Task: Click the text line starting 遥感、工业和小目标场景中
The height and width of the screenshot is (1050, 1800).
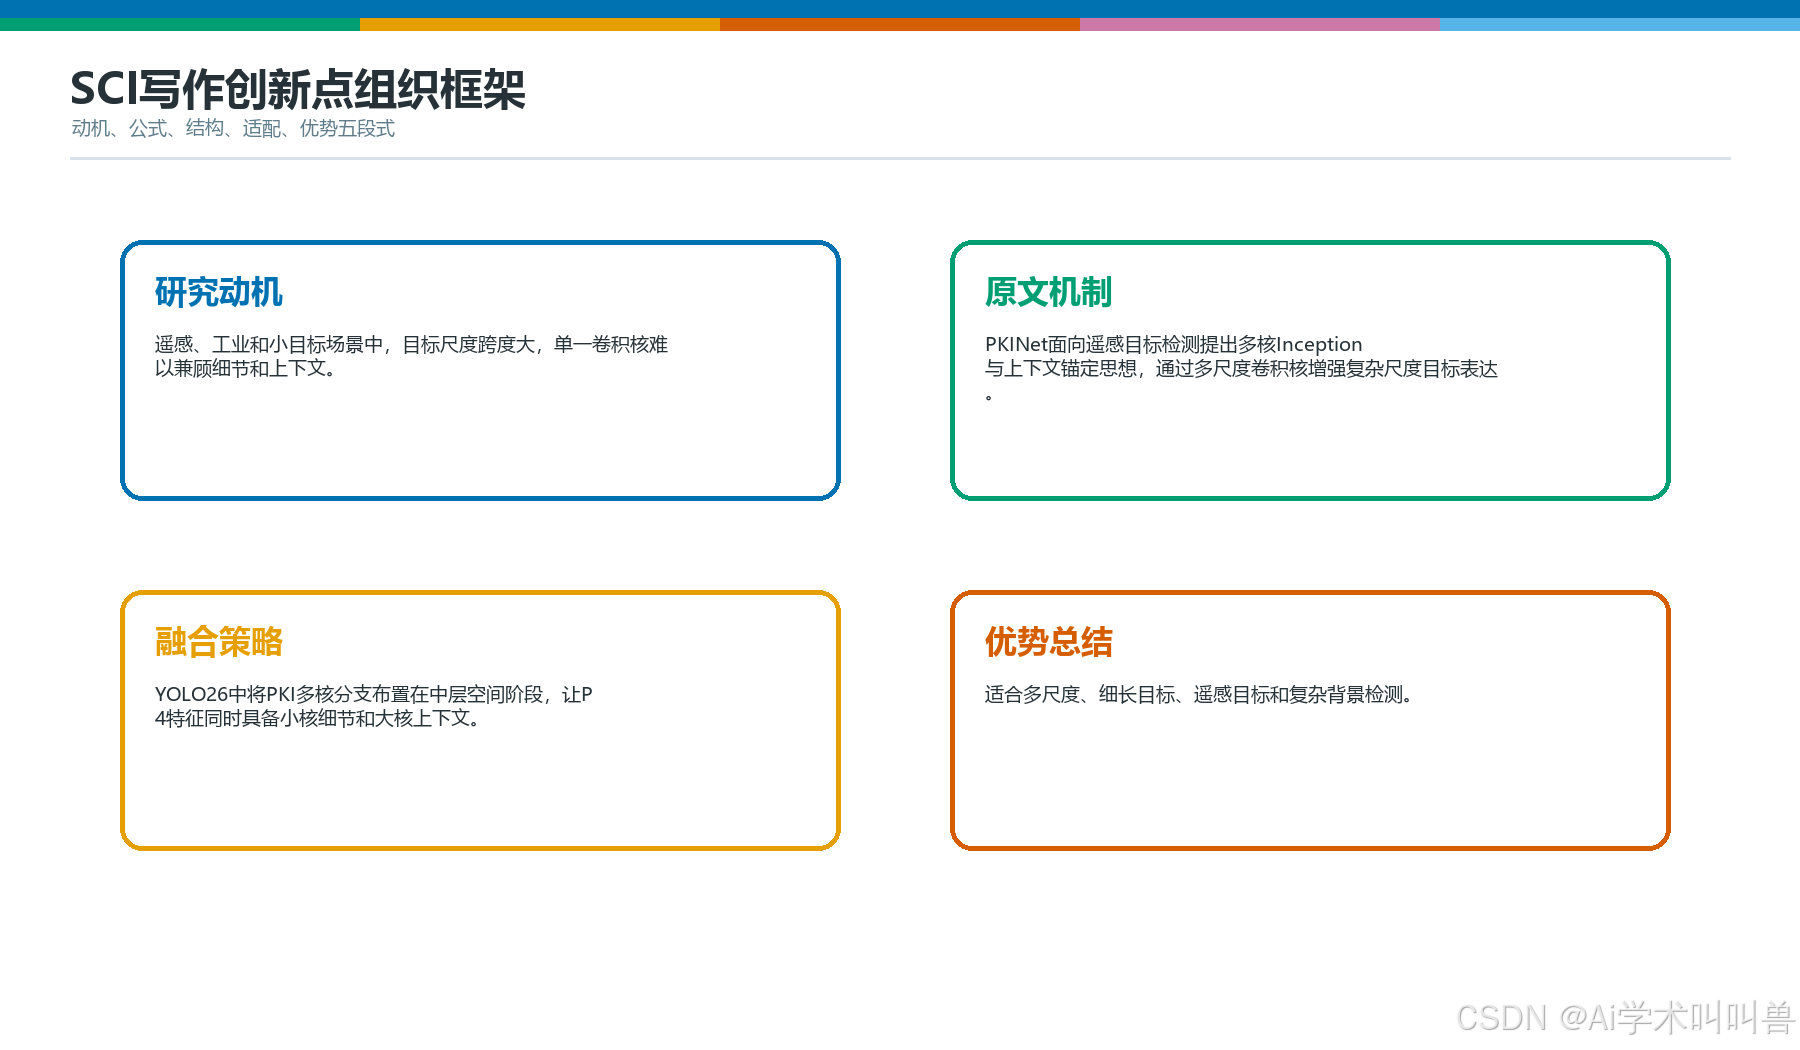Action: (x=411, y=344)
